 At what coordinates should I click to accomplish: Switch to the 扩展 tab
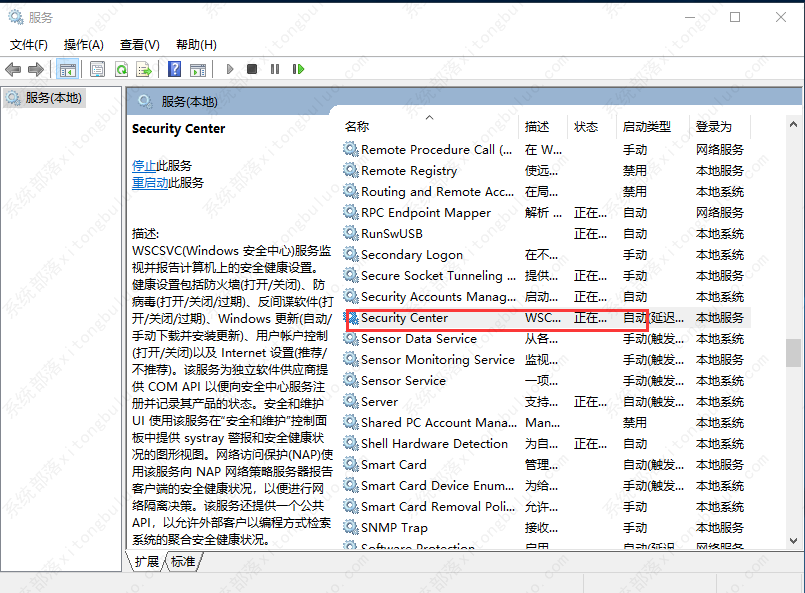pyautogui.click(x=146, y=562)
